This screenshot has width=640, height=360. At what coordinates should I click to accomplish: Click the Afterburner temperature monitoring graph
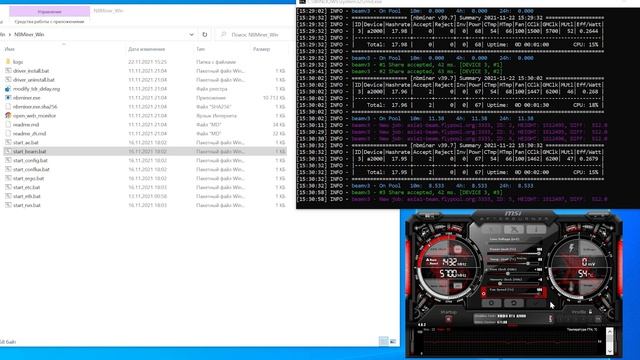pyautogui.click(x=510, y=343)
